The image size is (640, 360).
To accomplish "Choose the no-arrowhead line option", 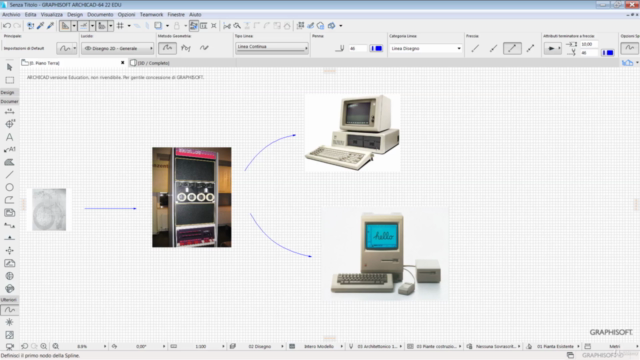I will pyautogui.click(x=475, y=48).
